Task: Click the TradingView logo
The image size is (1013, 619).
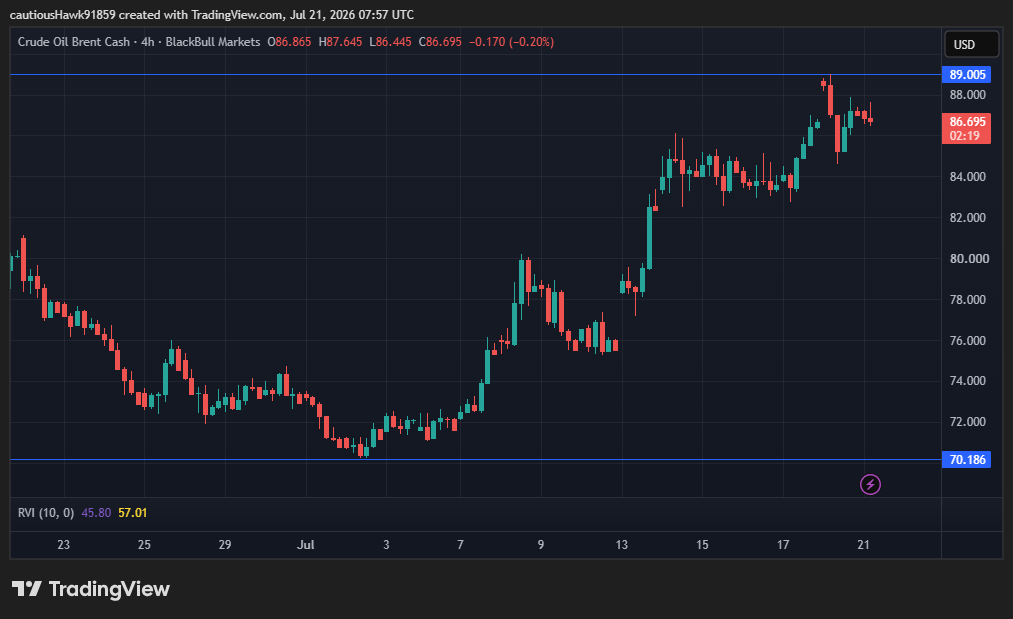Action: [x=90, y=589]
